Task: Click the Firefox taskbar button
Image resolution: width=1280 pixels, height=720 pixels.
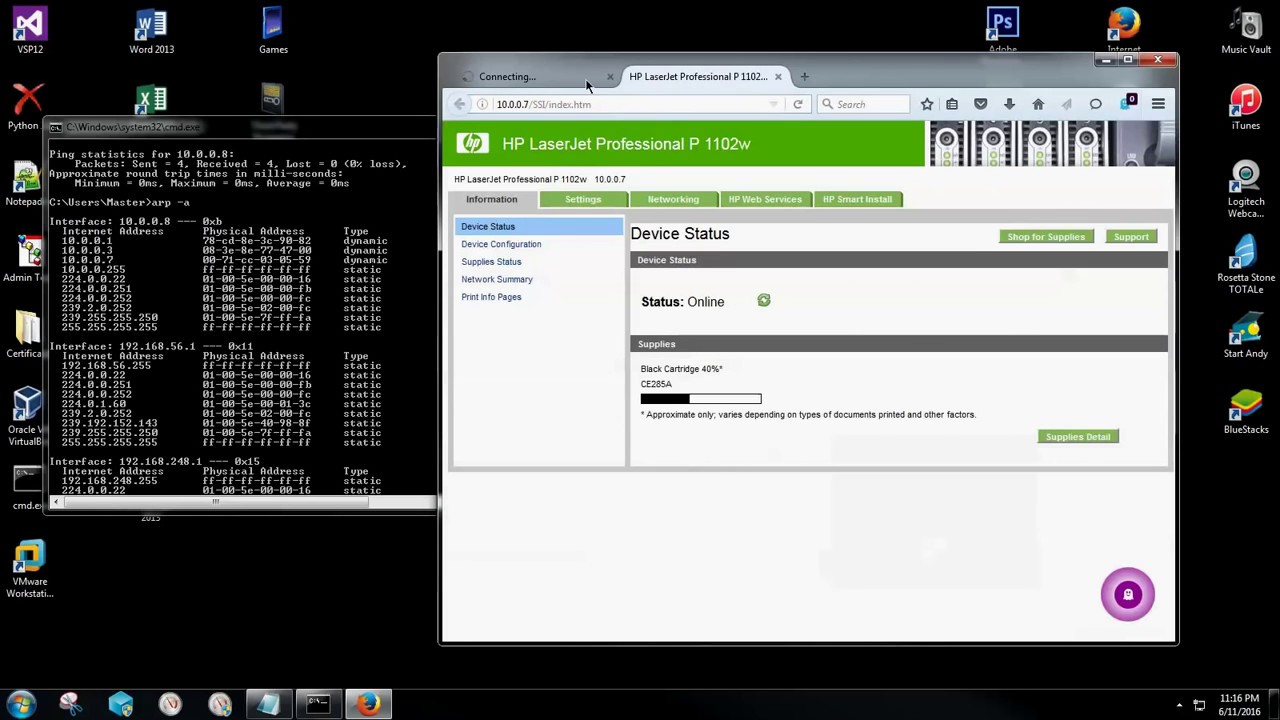Action: [368, 704]
